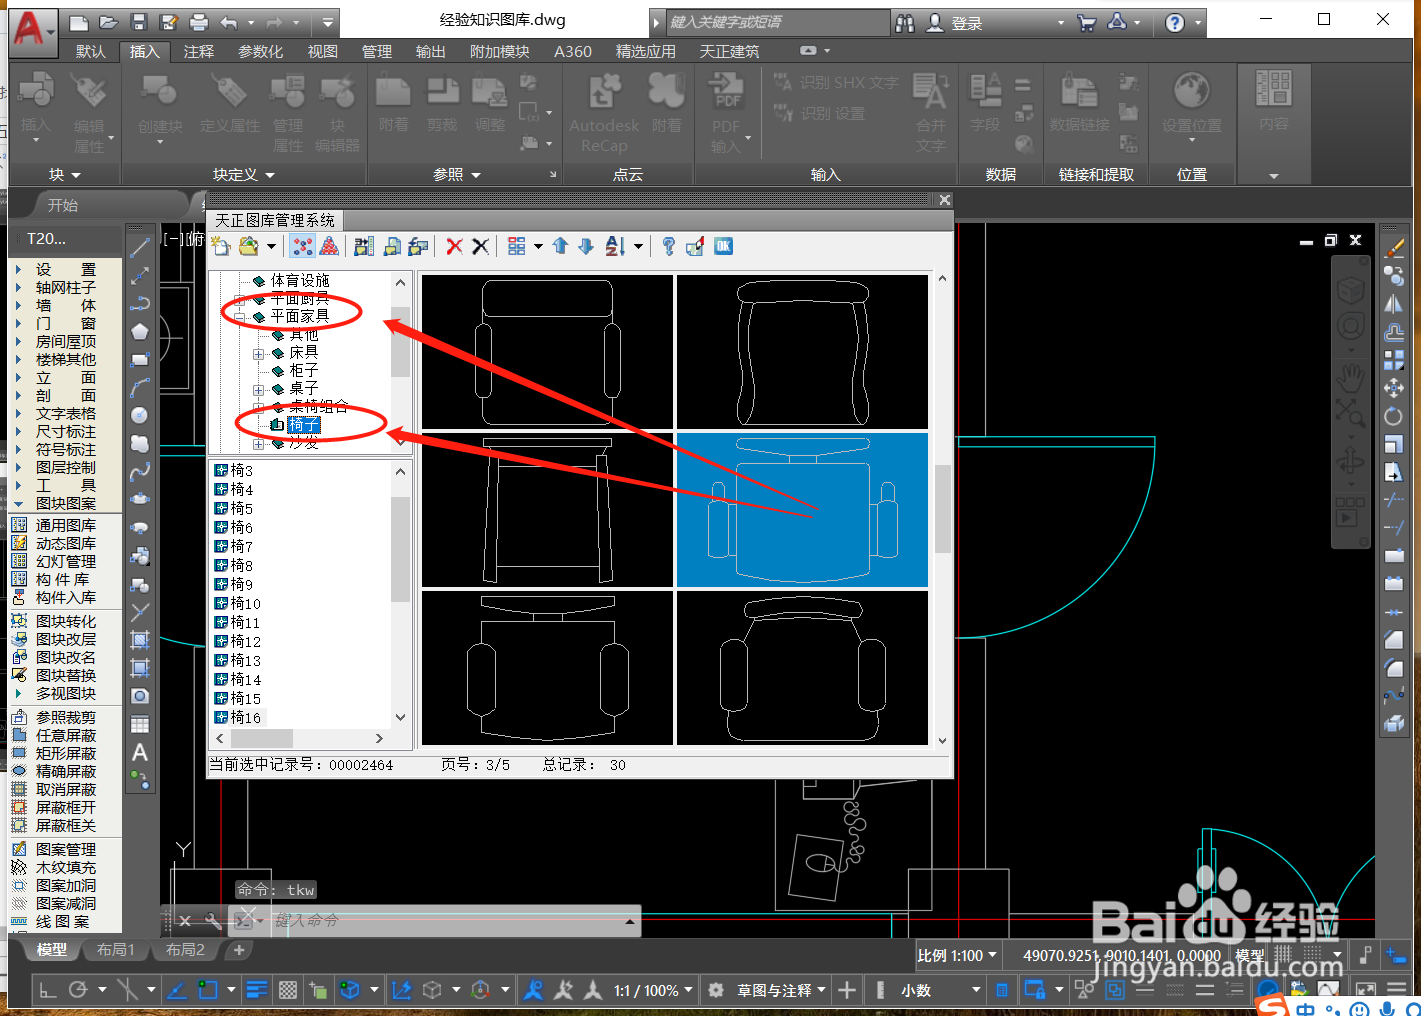Click the Print icon in quick access toolbar
Screen dimensions: 1421x1016
tap(199, 22)
